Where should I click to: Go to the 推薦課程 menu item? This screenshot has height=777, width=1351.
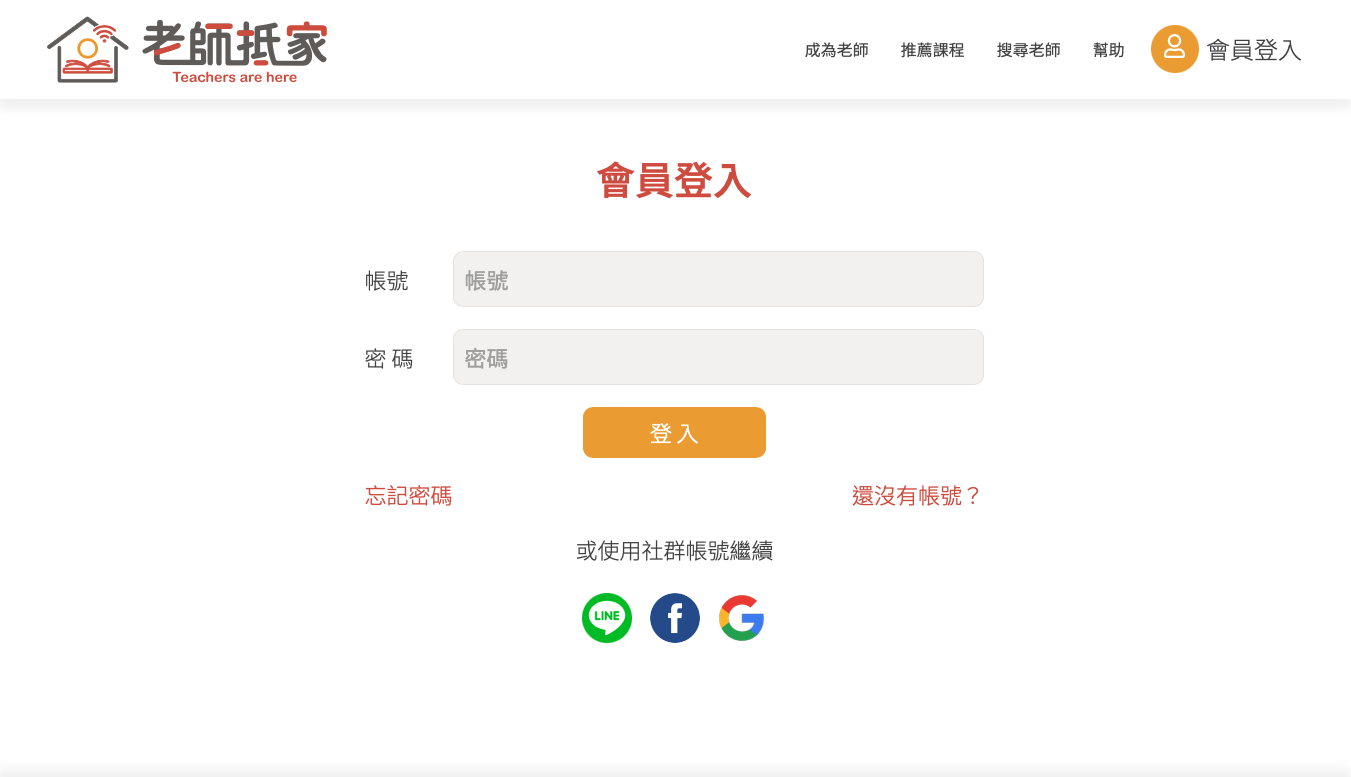933,50
